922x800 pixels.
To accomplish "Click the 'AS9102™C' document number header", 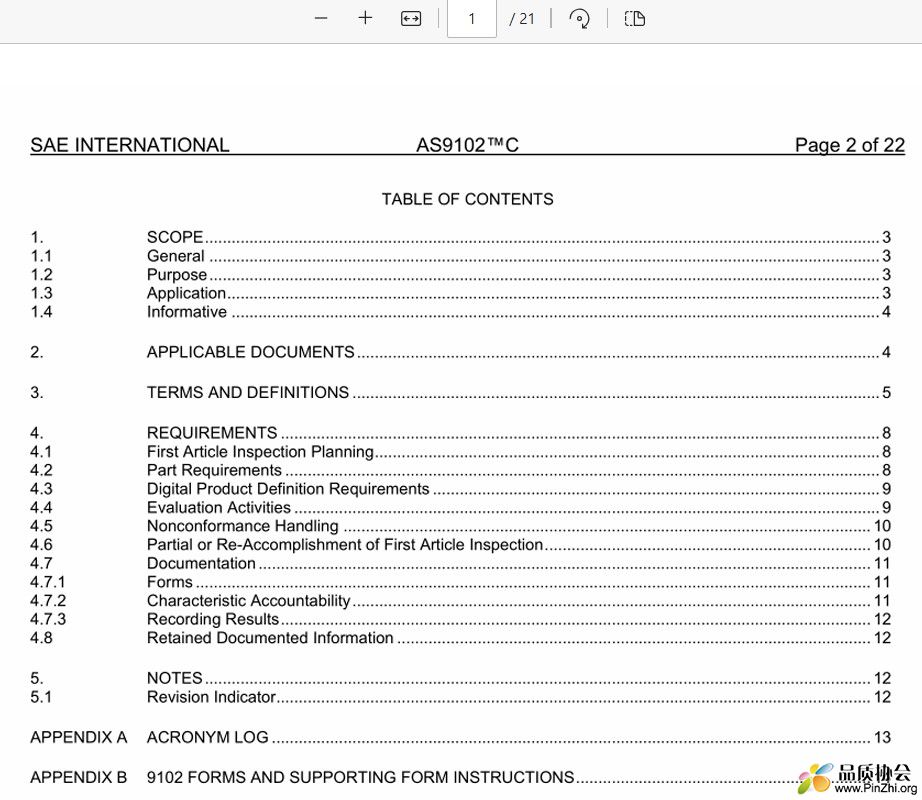I will [x=467, y=145].
